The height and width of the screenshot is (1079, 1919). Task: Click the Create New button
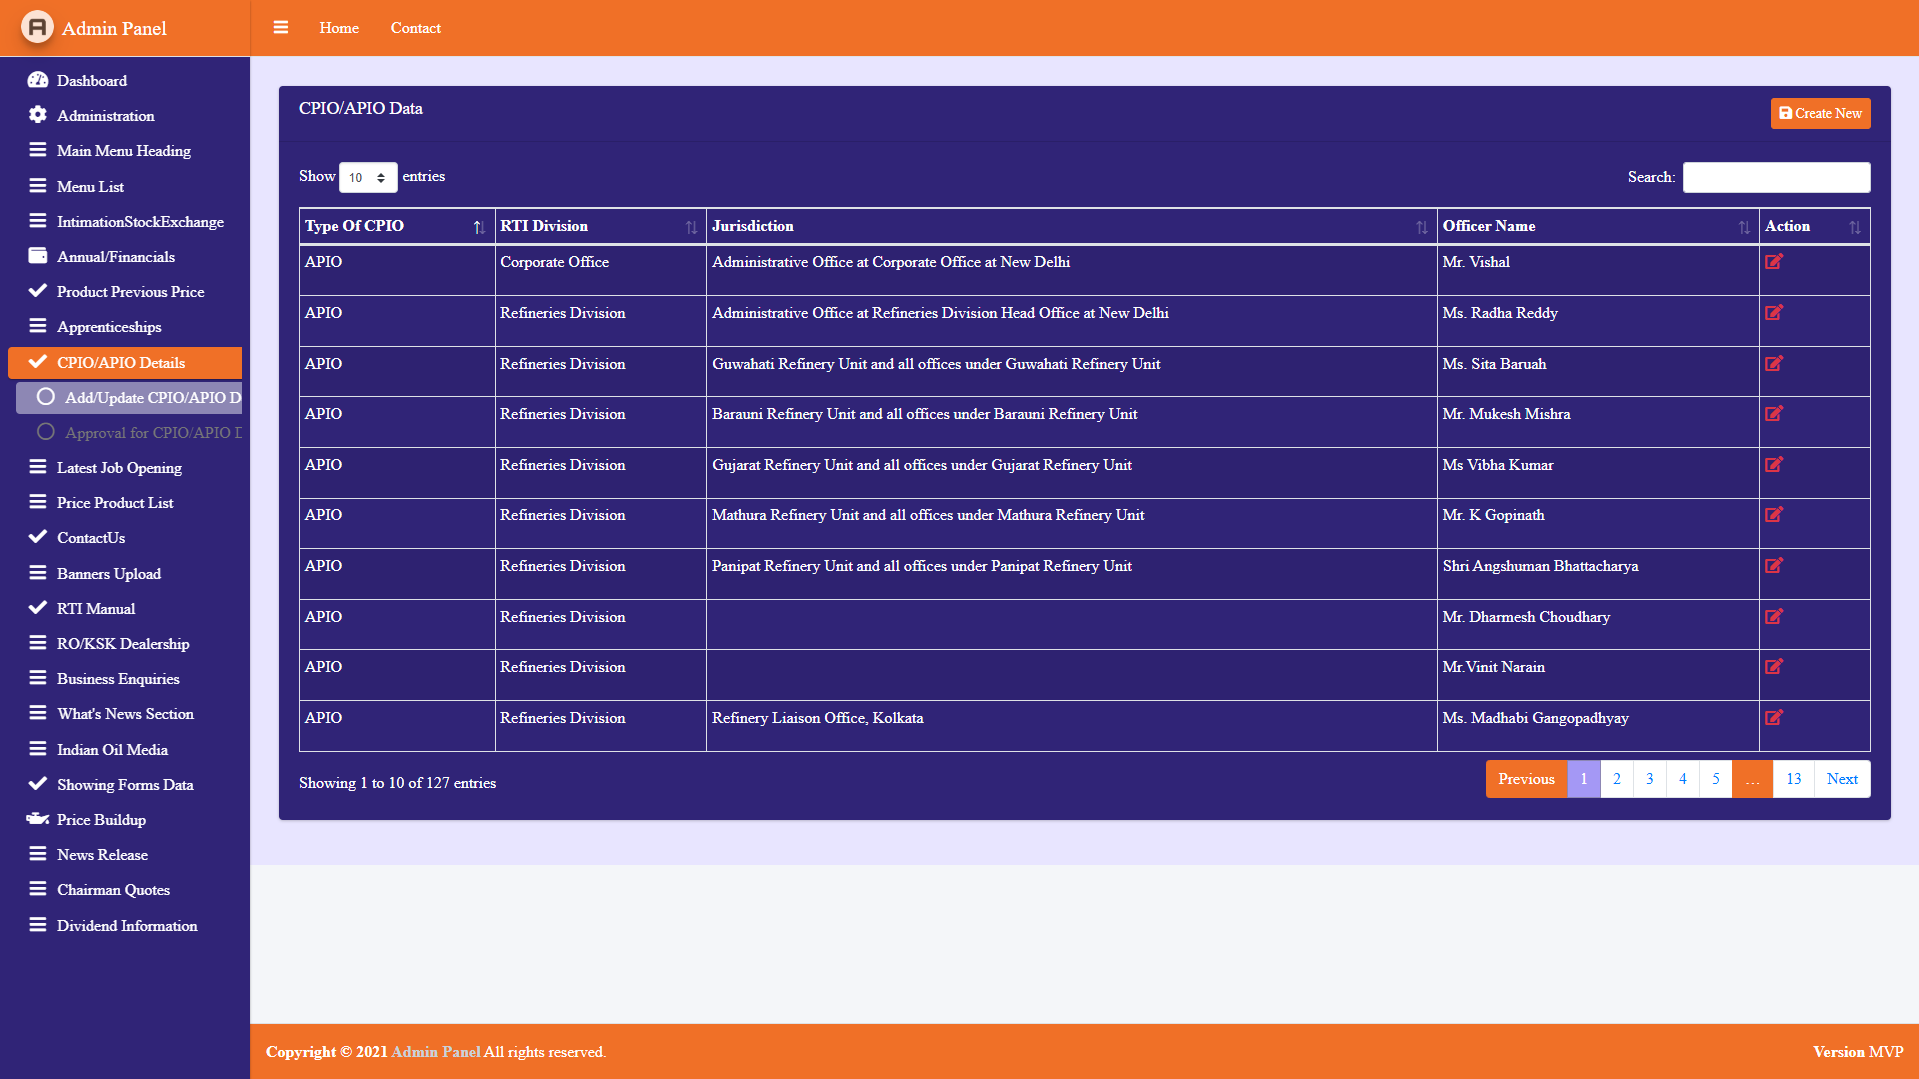click(x=1819, y=113)
